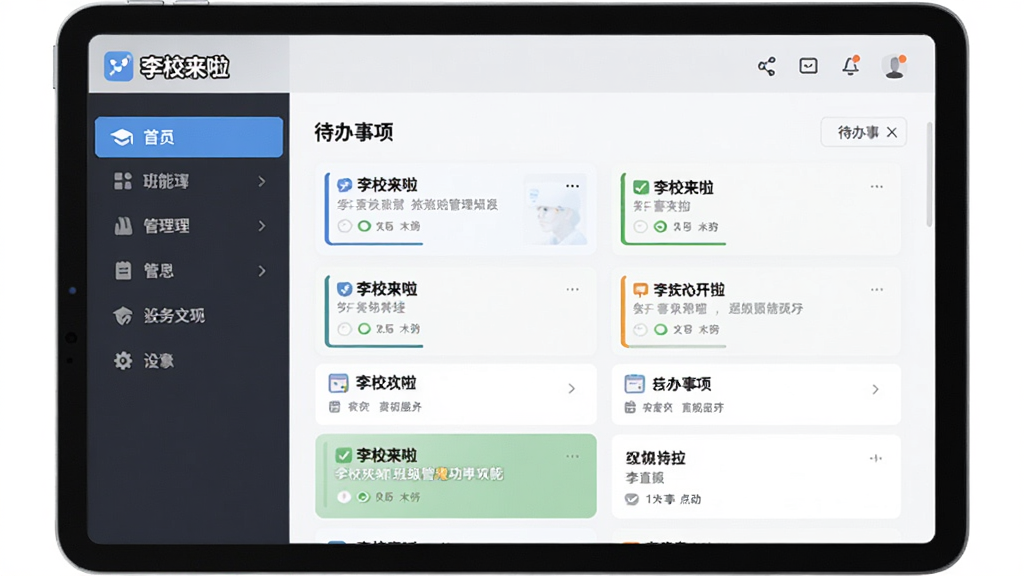Open the 李校攻啦 card title

[386, 383]
